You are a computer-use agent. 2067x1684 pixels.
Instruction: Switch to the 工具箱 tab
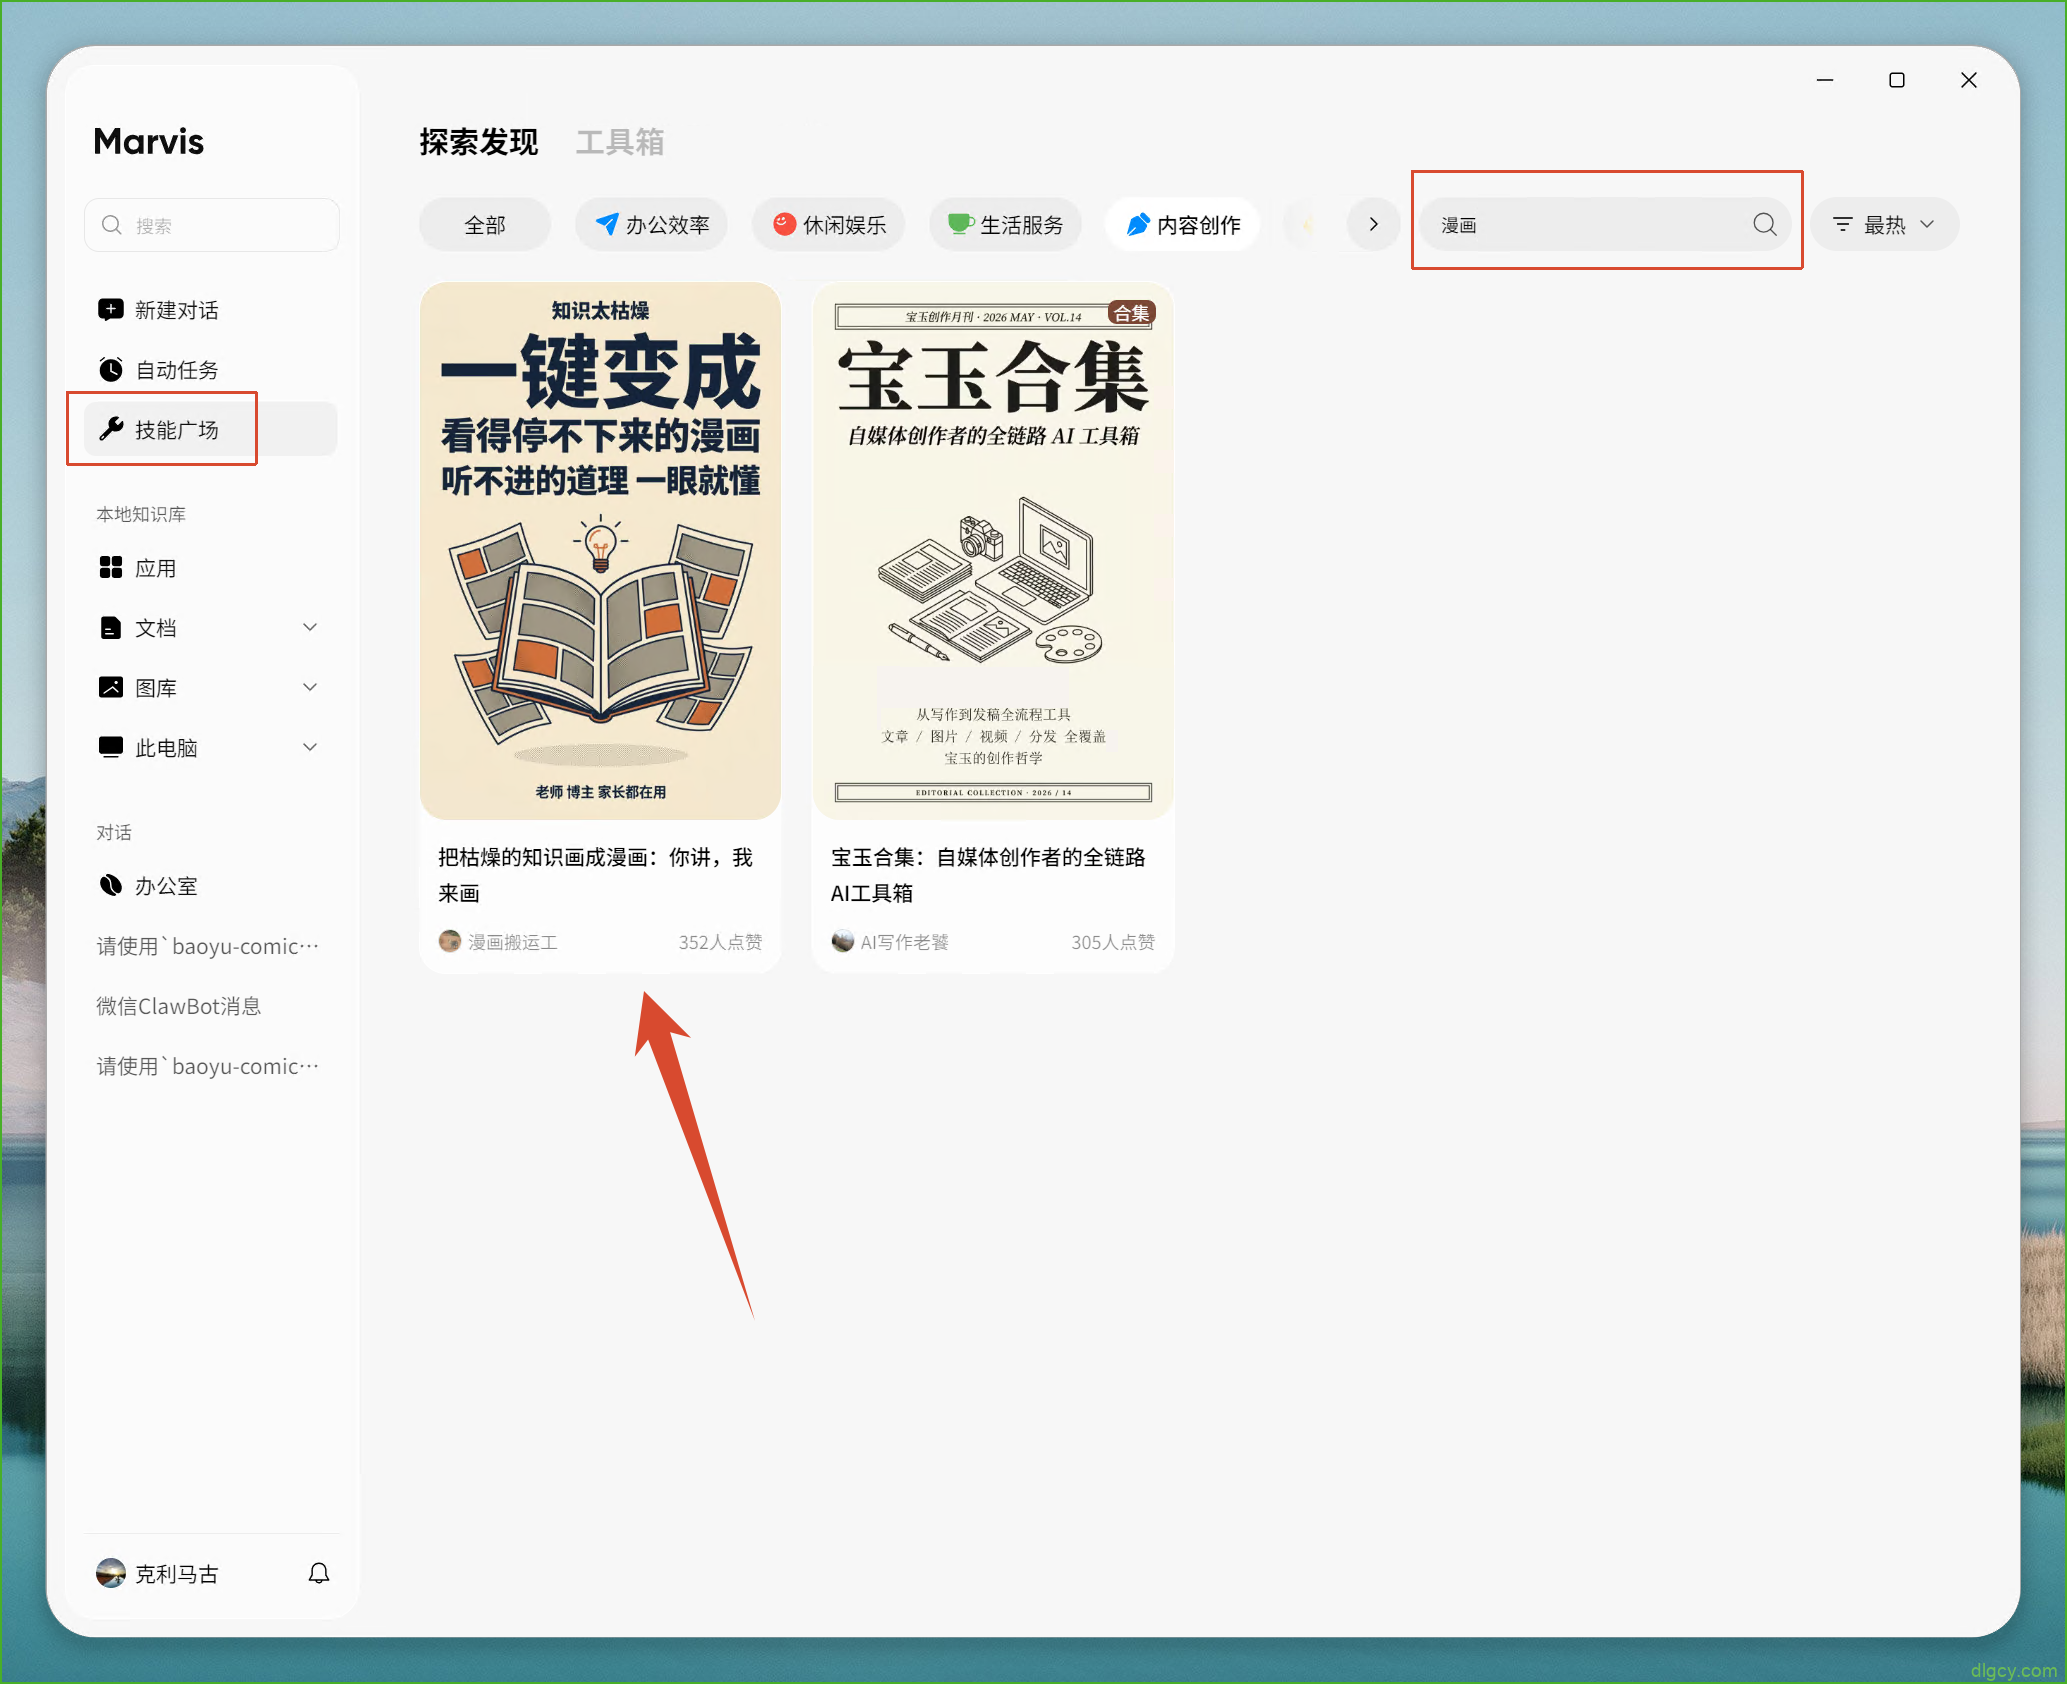[x=620, y=142]
